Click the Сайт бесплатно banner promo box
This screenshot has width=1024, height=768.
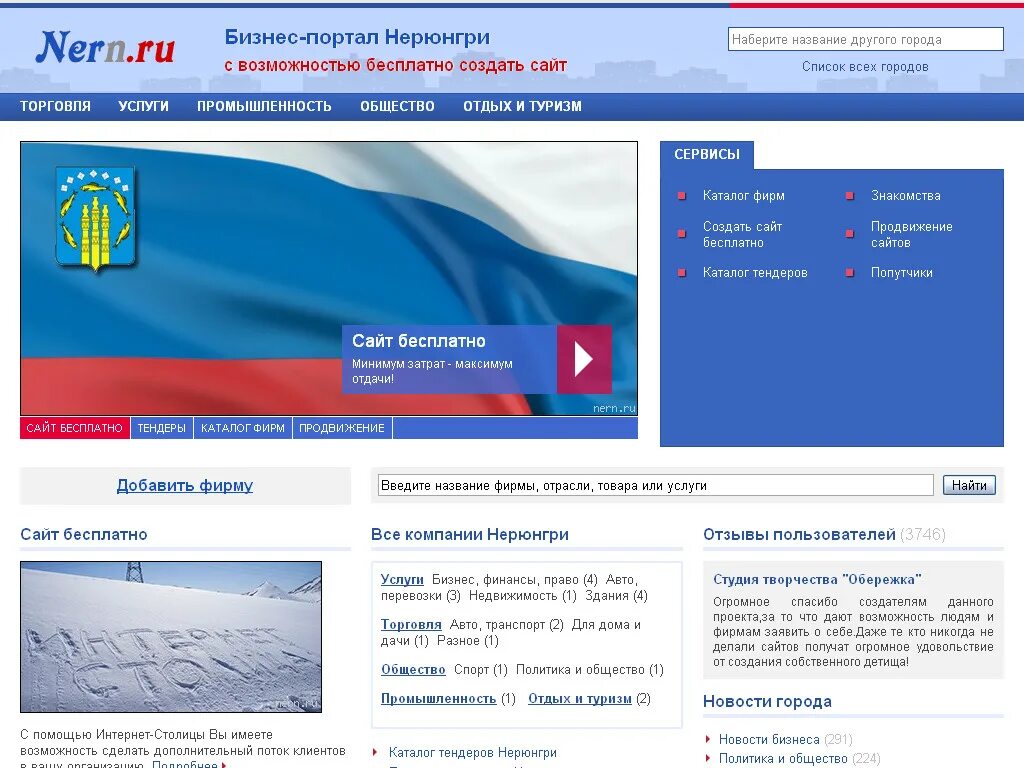tap(477, 359)
